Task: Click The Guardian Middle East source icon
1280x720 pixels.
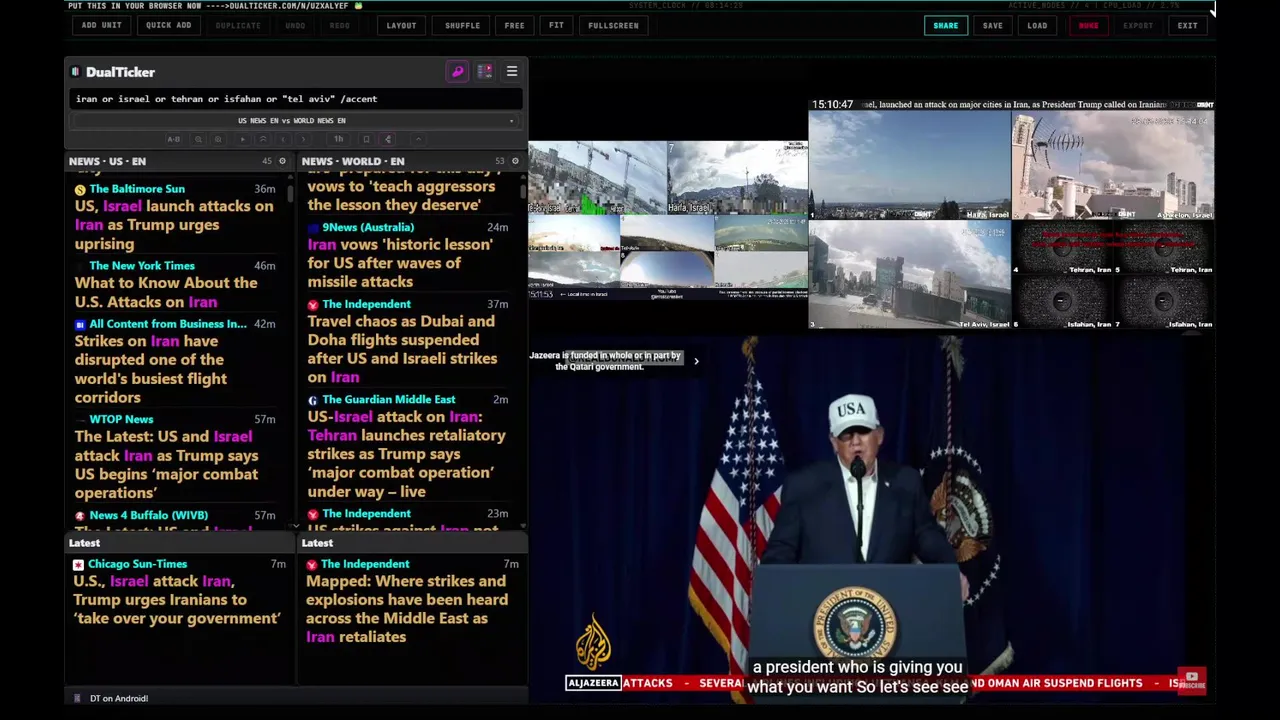Action: point(313,400)
